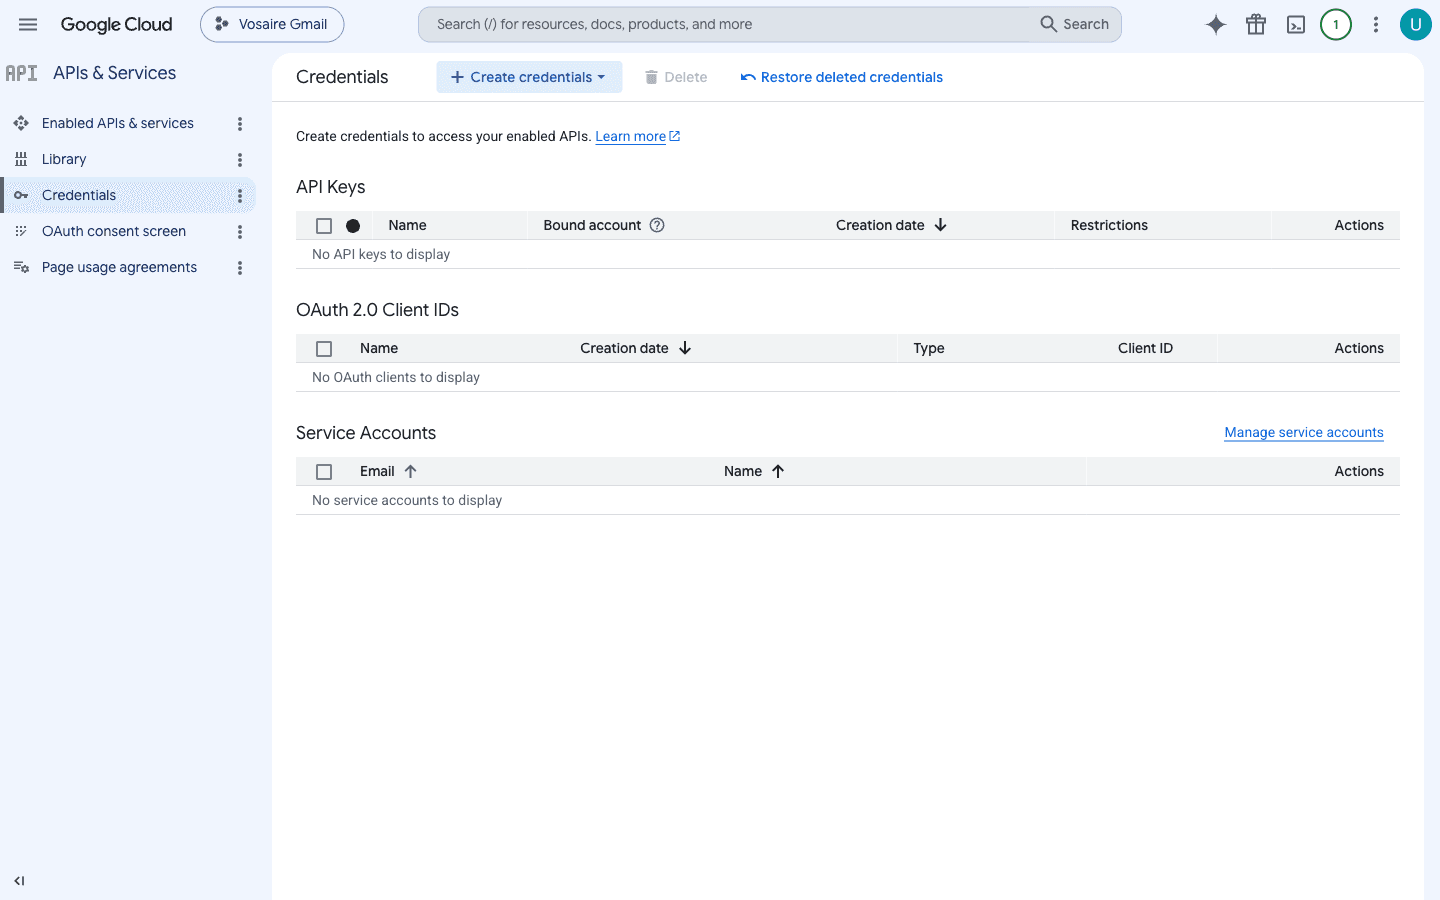
Task: Click Restore deleted credentials
Action: point(842,77)
